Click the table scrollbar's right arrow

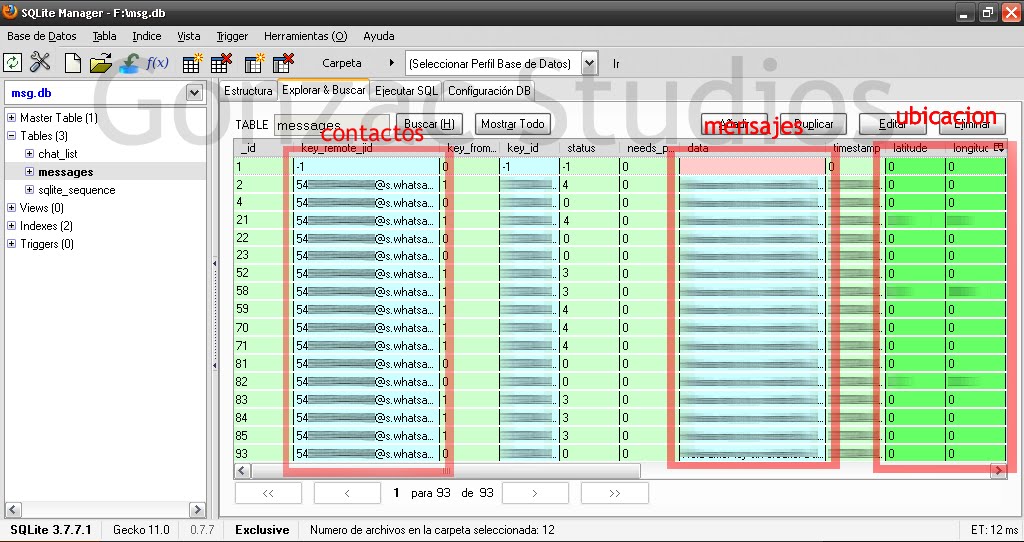pos(999,470)
